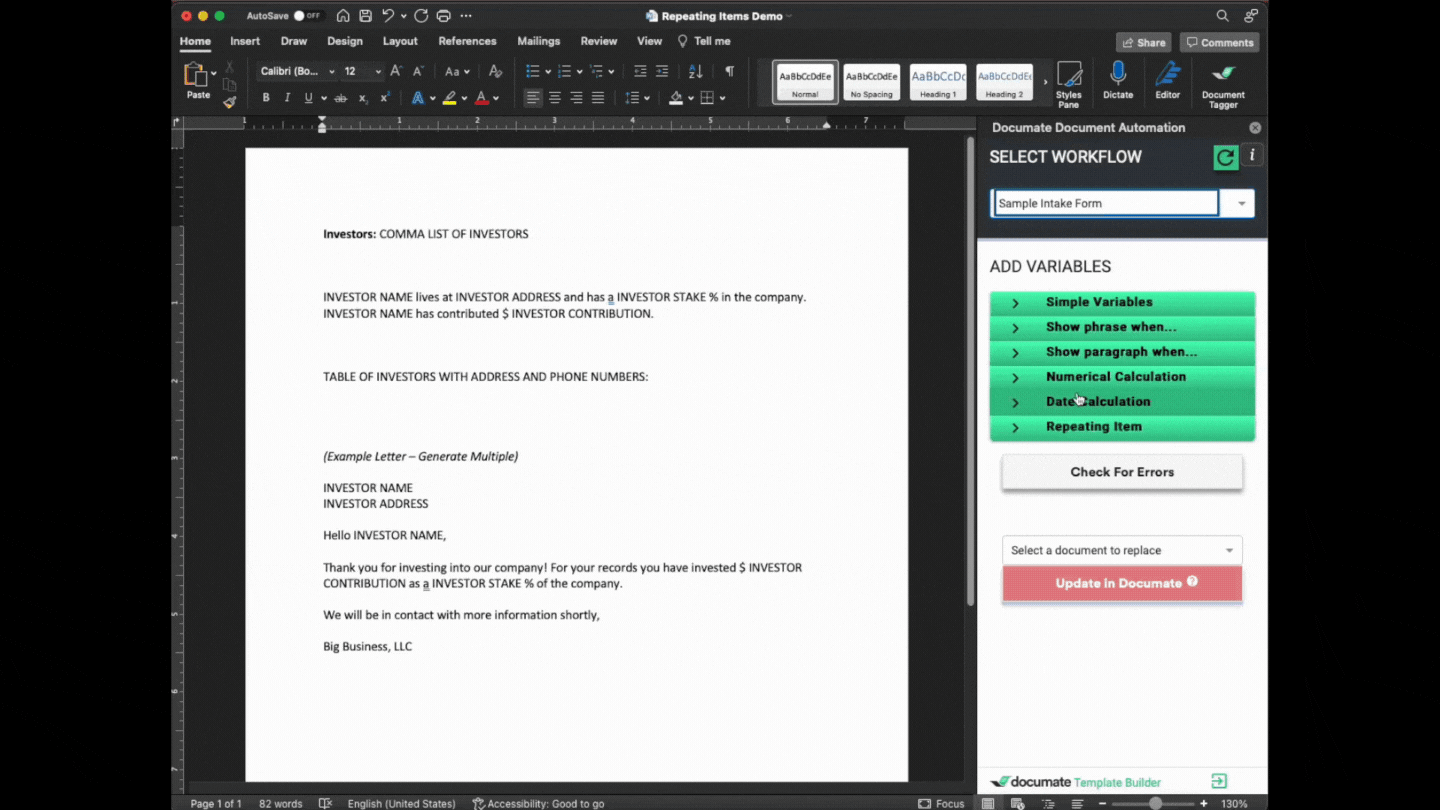Refresh workflows in Documate panel

1225,157
